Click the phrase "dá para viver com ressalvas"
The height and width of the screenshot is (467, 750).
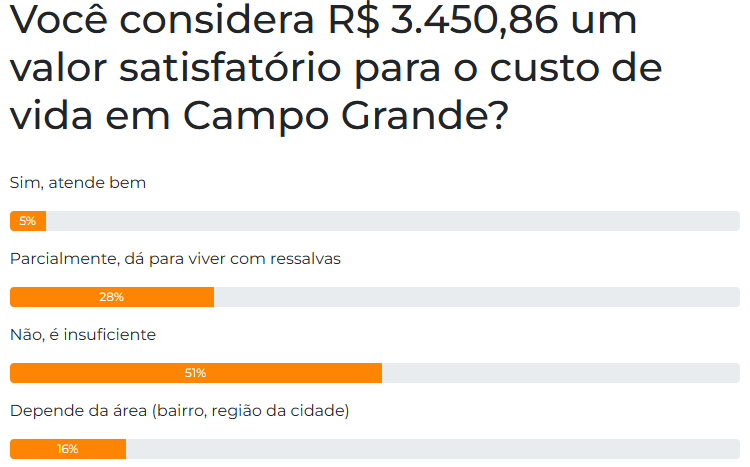click(x=232, y=258)
